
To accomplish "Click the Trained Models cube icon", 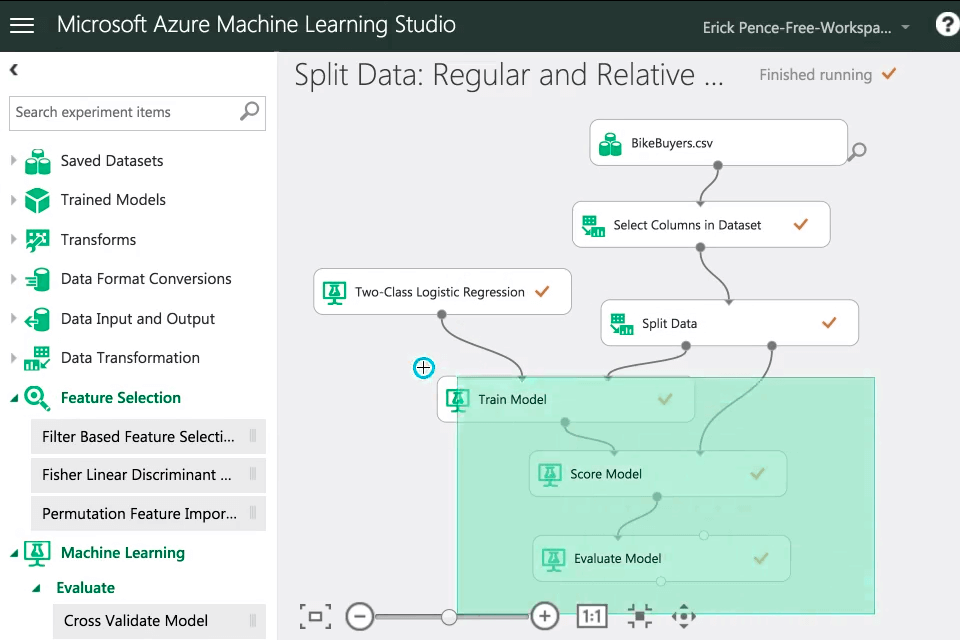I will point(37,200).
